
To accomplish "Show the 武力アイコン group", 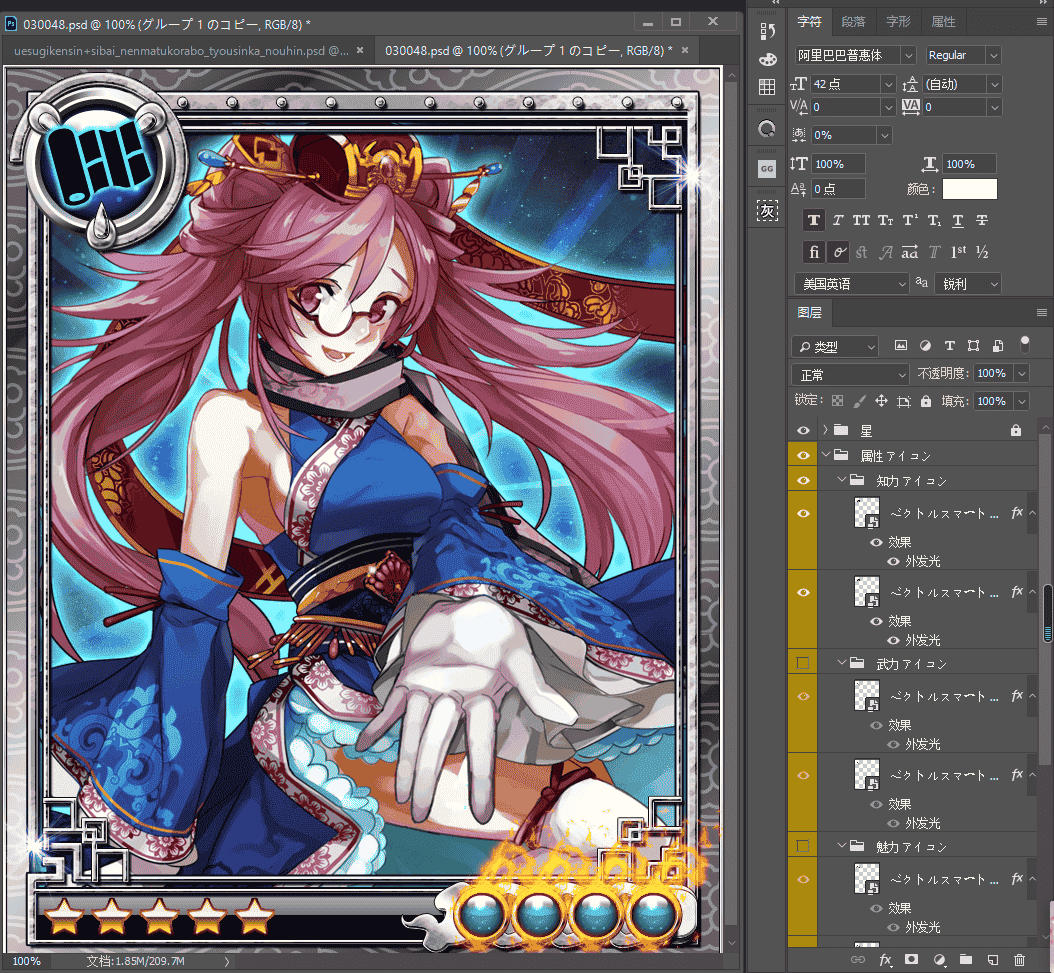I will pyautogui.click(x=803, y=664).
